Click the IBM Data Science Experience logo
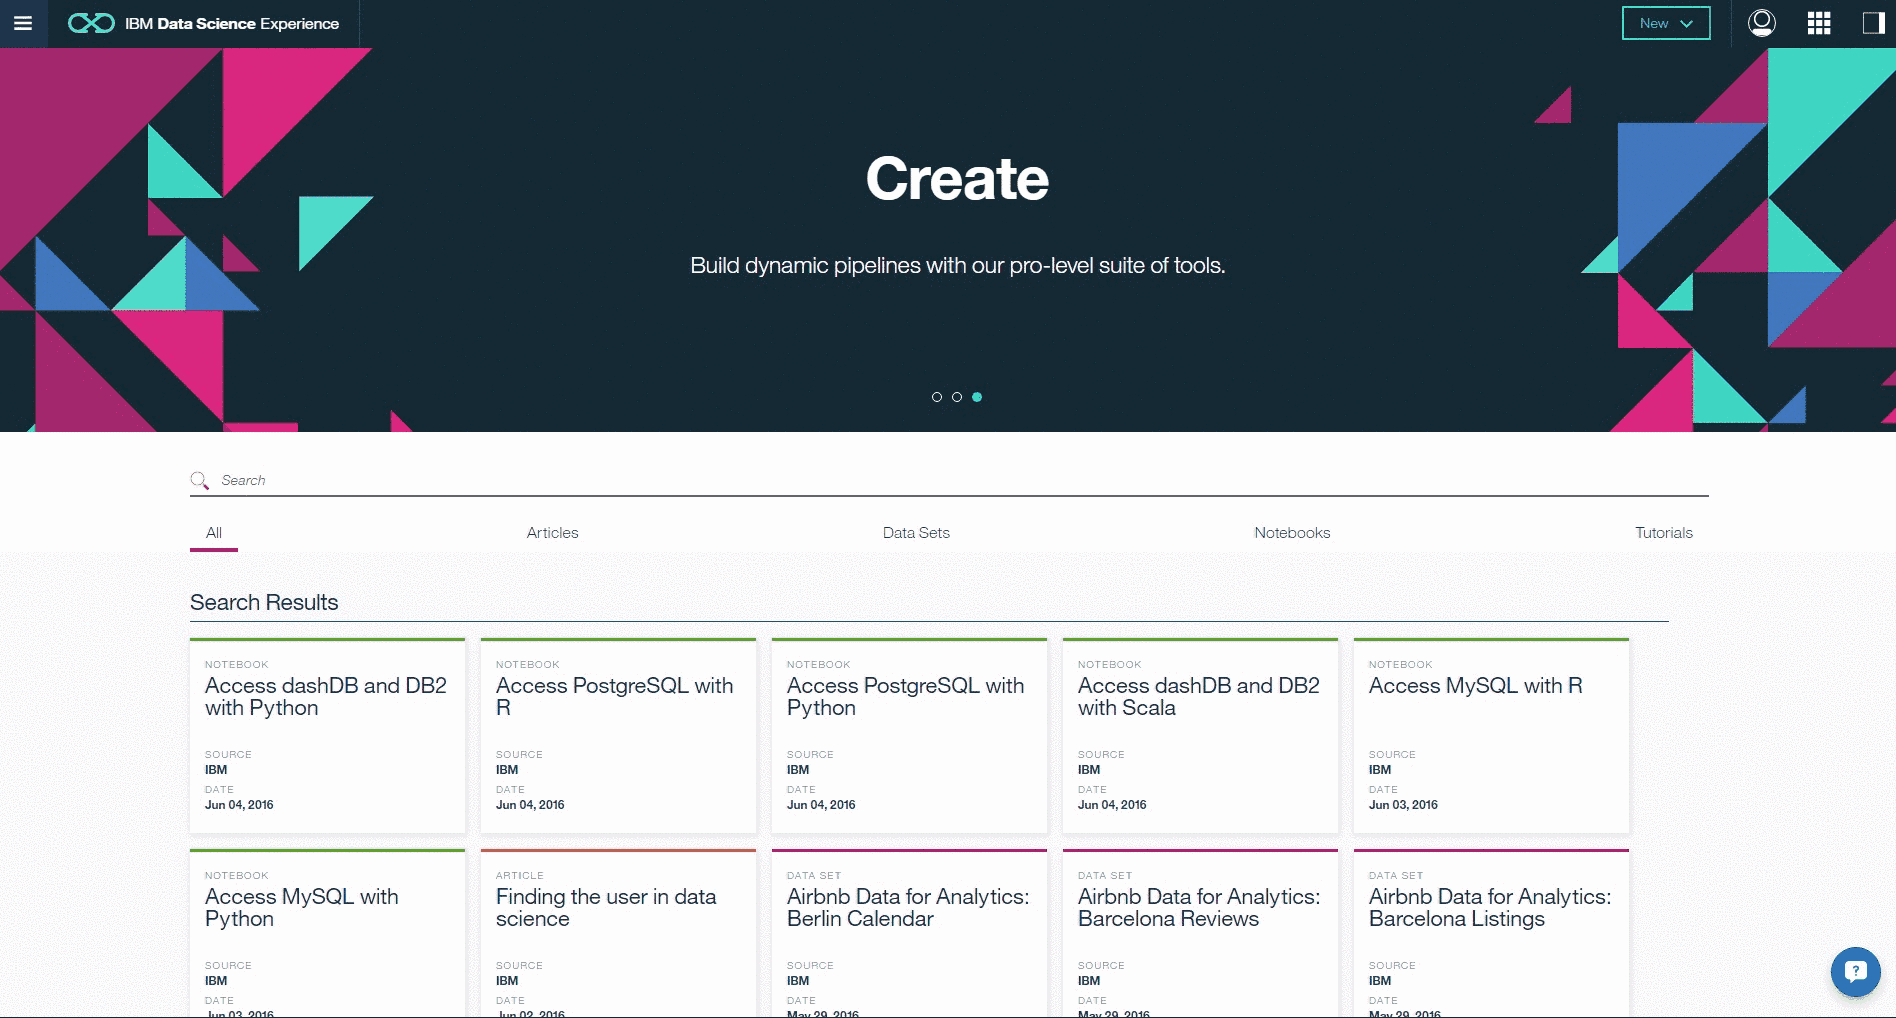1896x1018 pixels. [x=204, y=23]
